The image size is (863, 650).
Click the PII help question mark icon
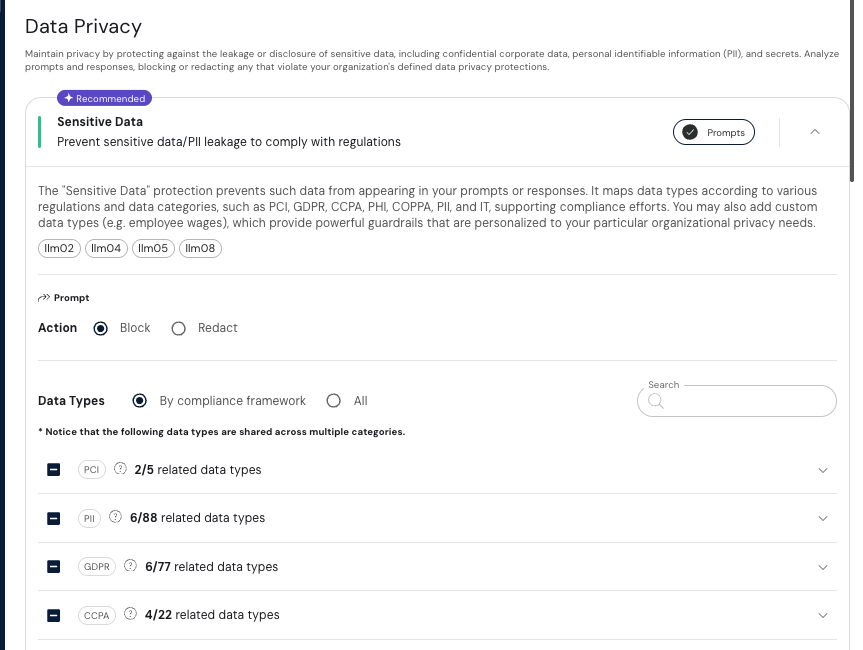pos(116,517)
